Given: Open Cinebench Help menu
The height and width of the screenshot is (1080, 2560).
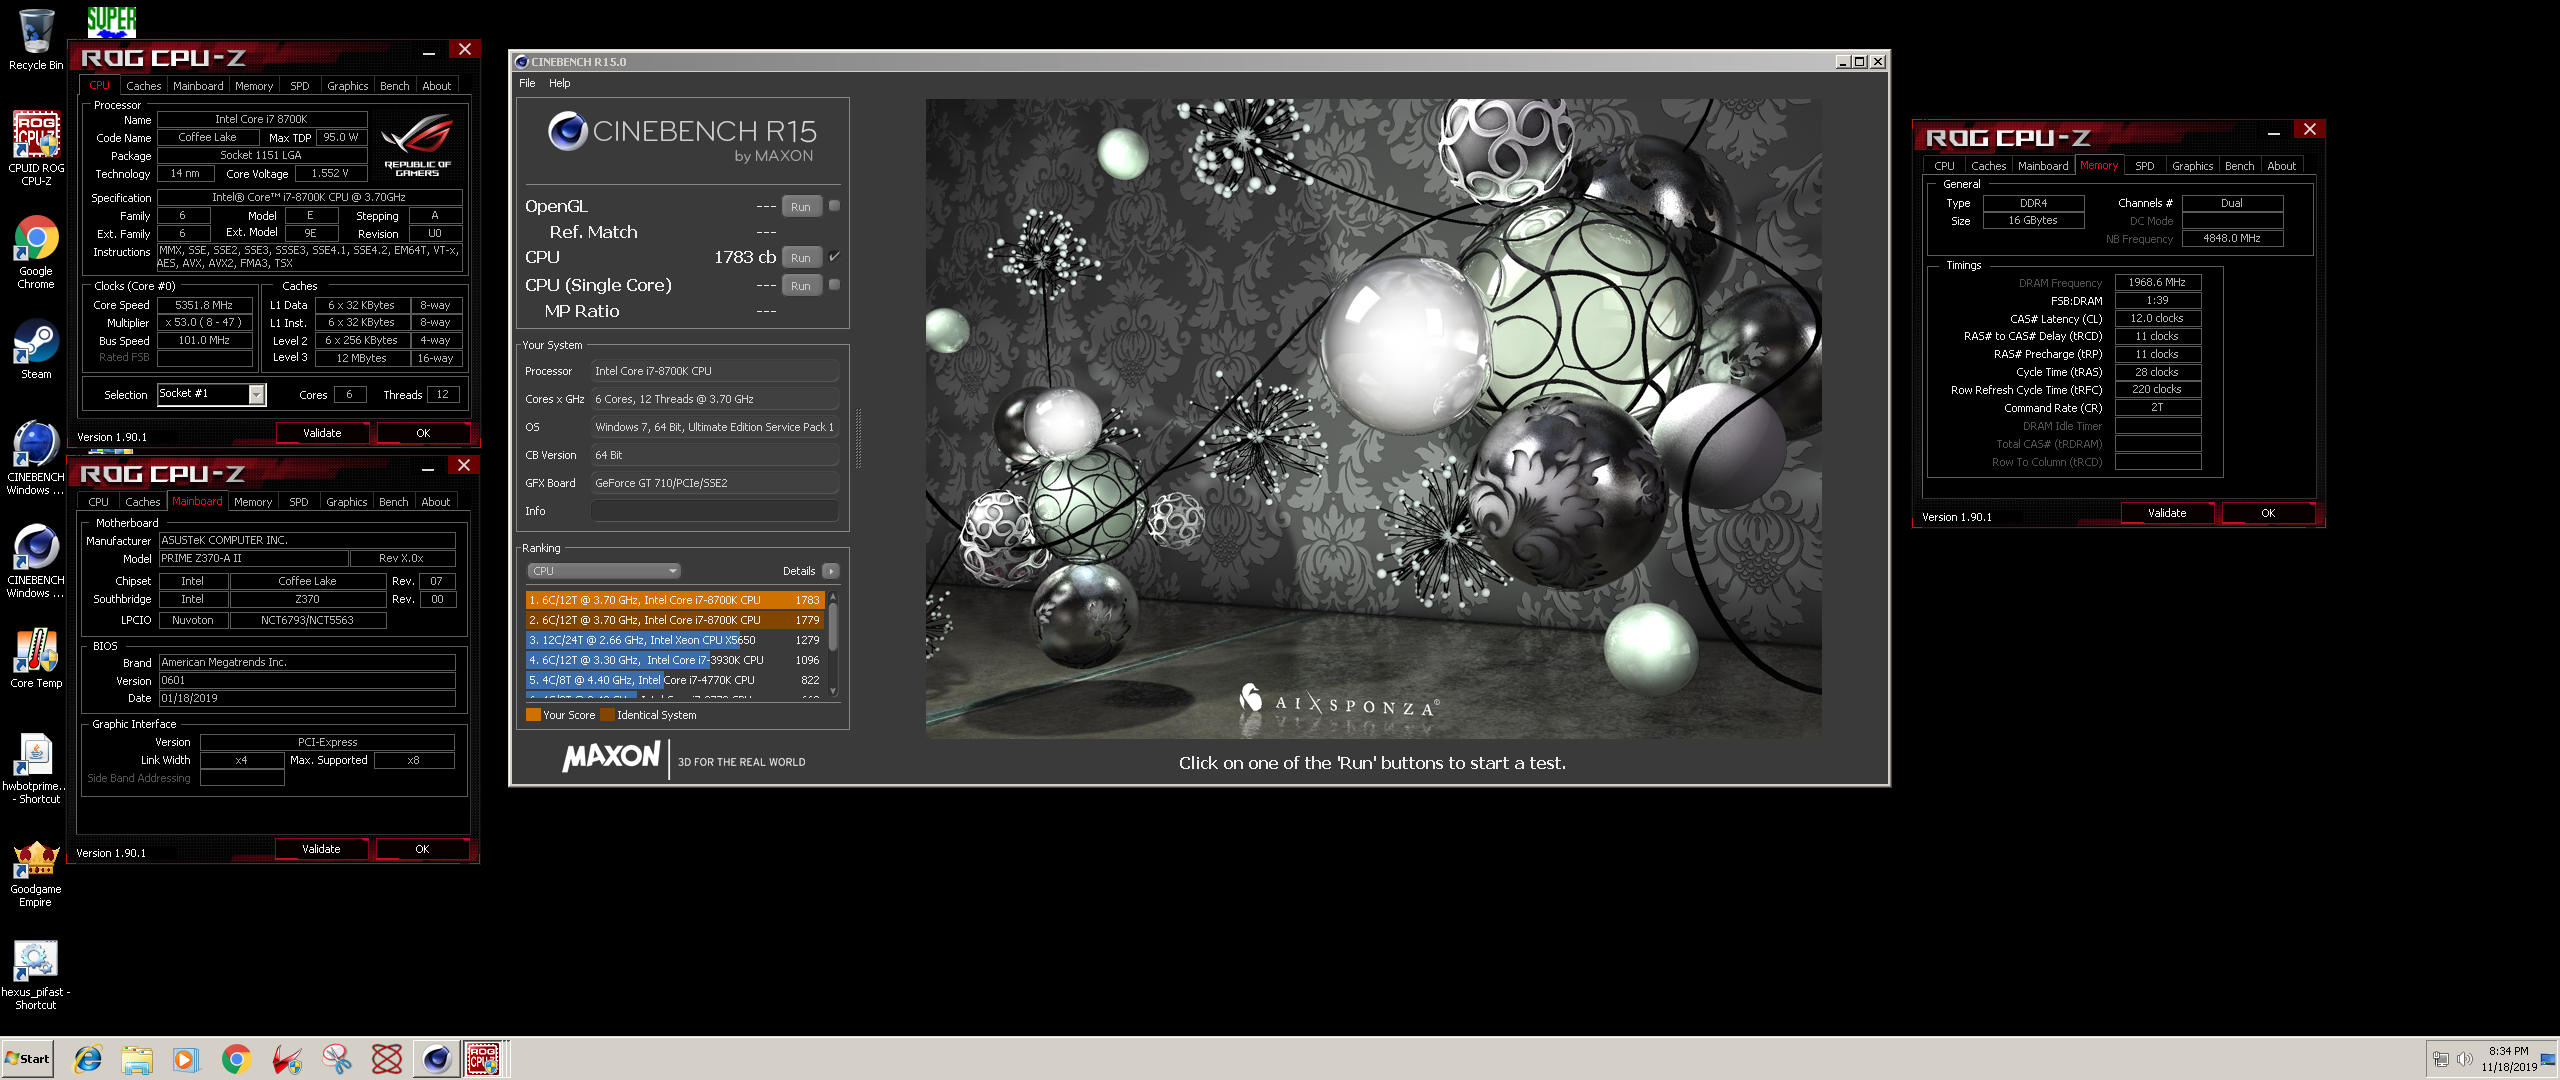Looking at the screenshot, I should coord(559,83).
